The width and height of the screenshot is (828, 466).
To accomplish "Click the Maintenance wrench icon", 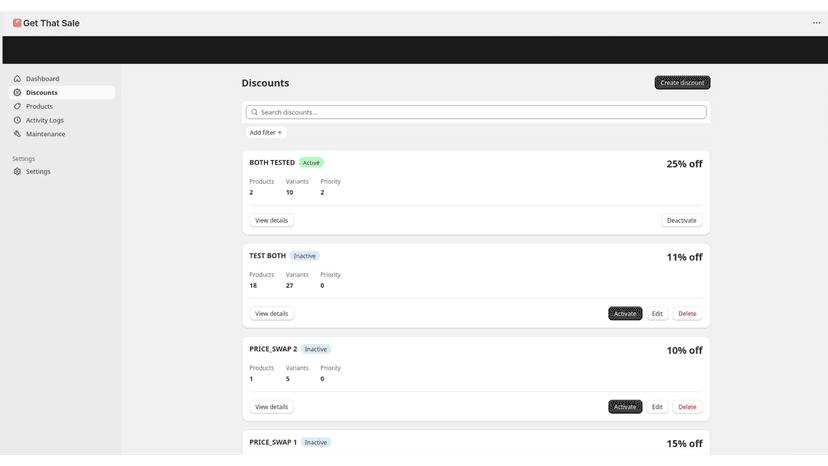I will (x=17, y=134).
